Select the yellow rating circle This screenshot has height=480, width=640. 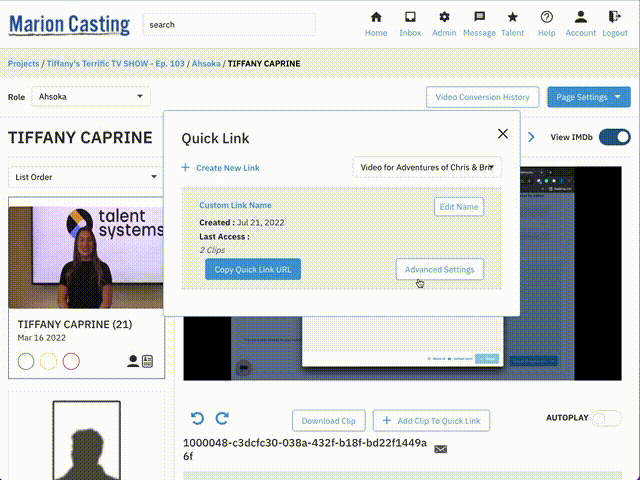click(x=49, y=361)
